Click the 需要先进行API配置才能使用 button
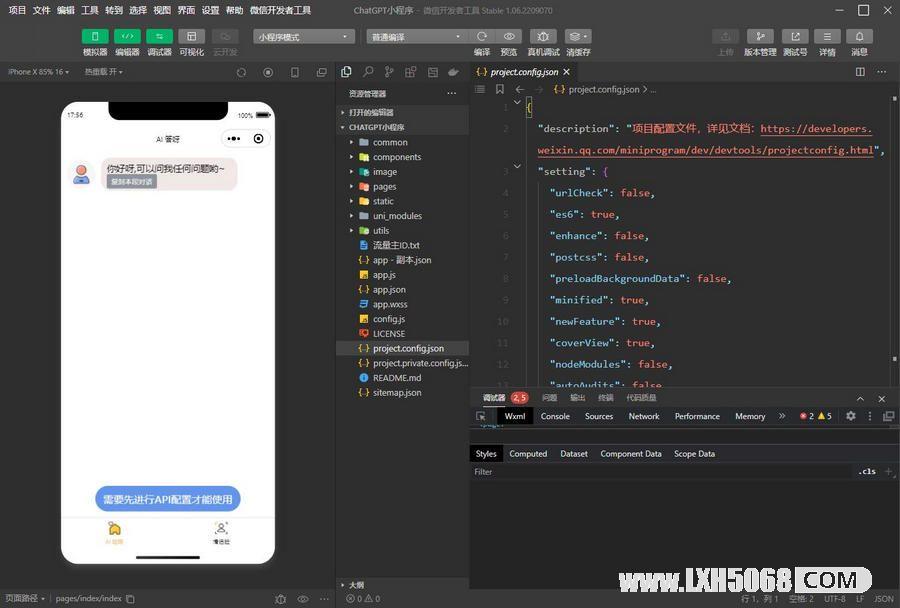Image resolution: width=900 pixels, height=608 pixels. click(168, 499)
